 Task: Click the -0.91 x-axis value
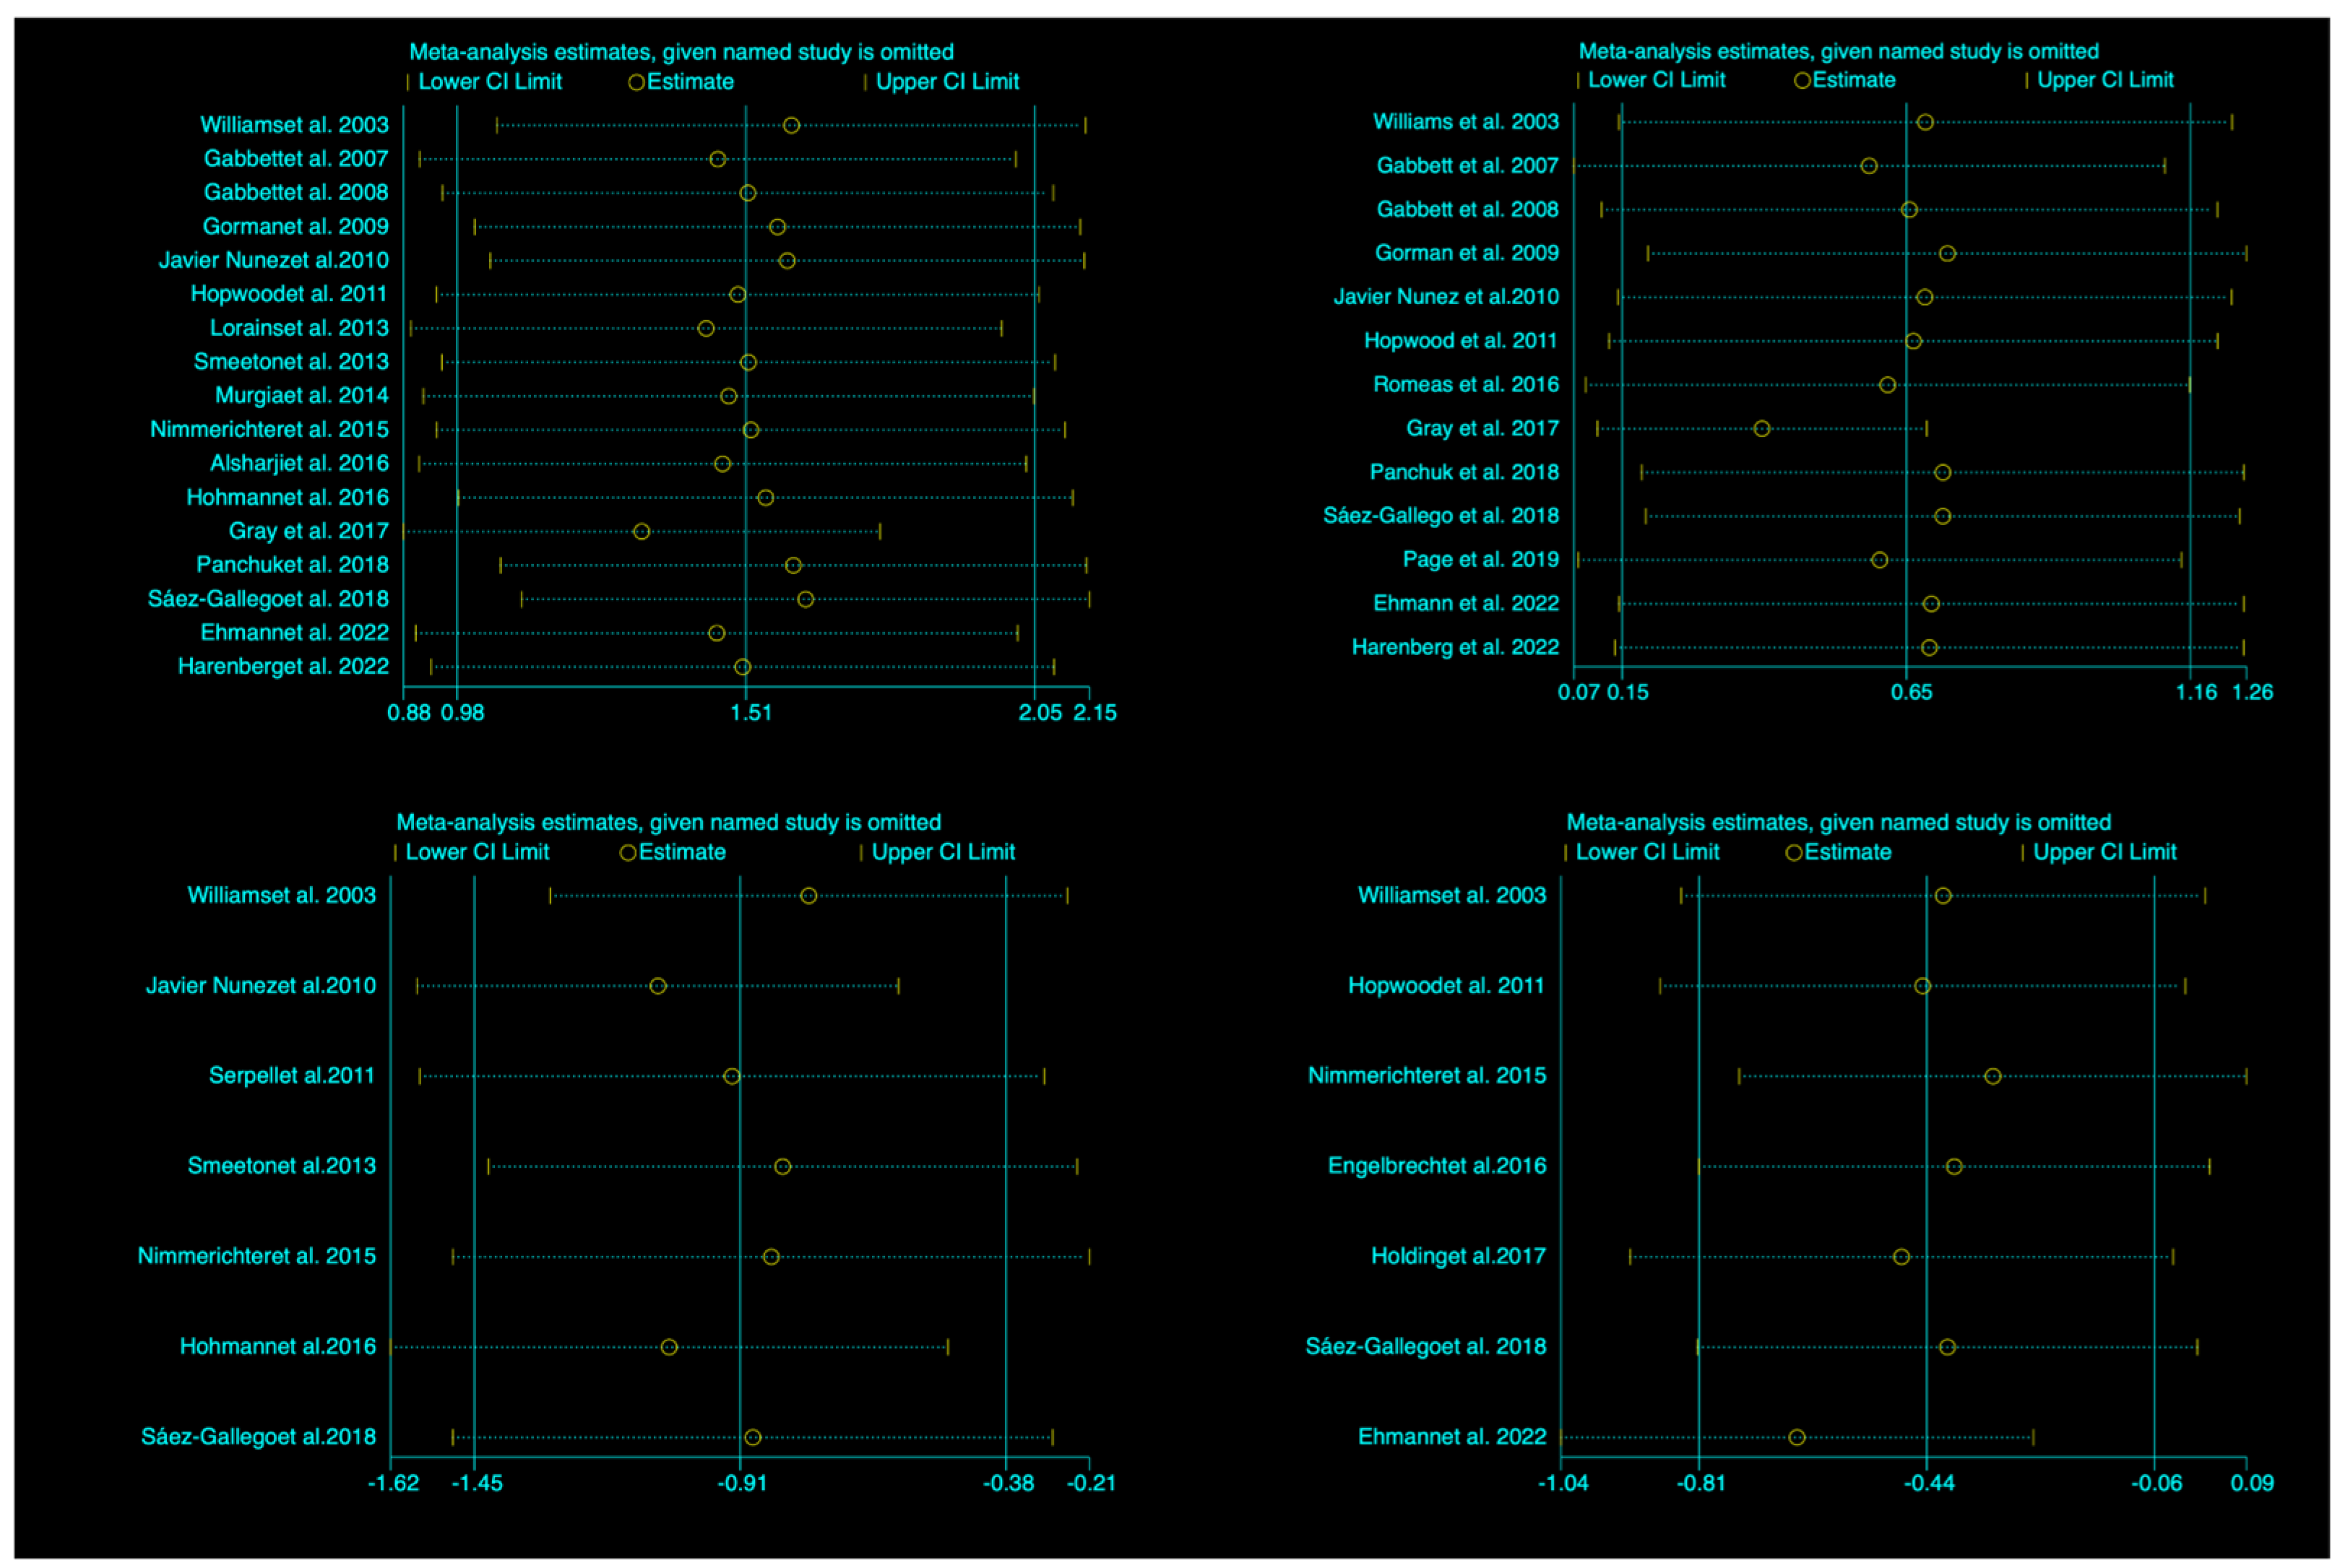tap(742, 1483)
